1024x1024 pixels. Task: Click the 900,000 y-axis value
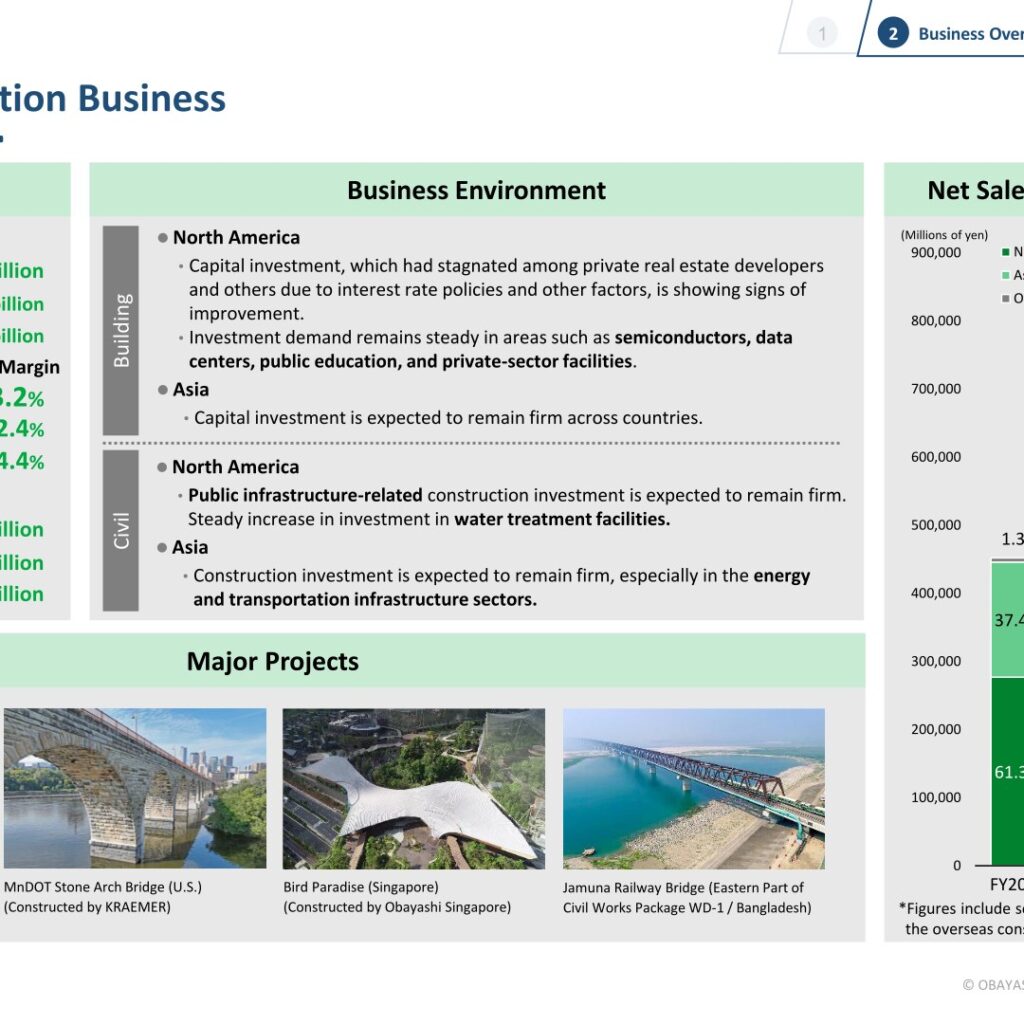click(x=936, y=252)
